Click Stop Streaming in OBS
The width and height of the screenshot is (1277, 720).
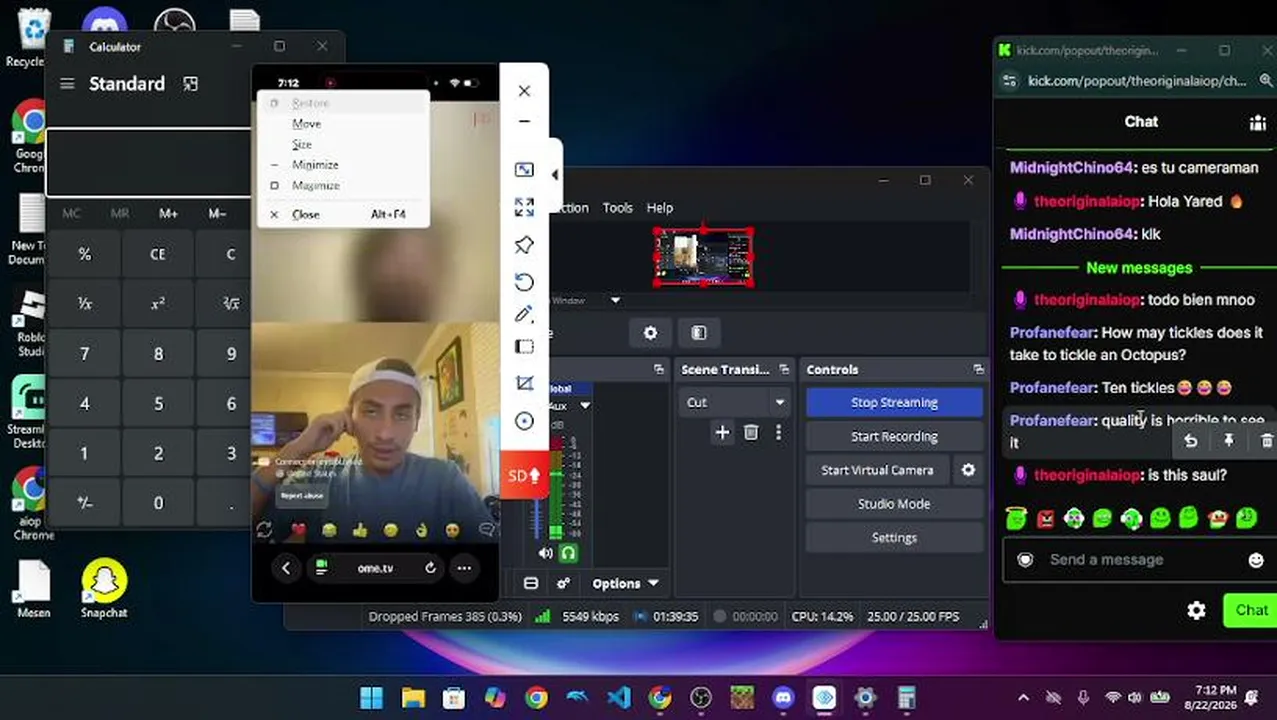(x=894, y=402)
